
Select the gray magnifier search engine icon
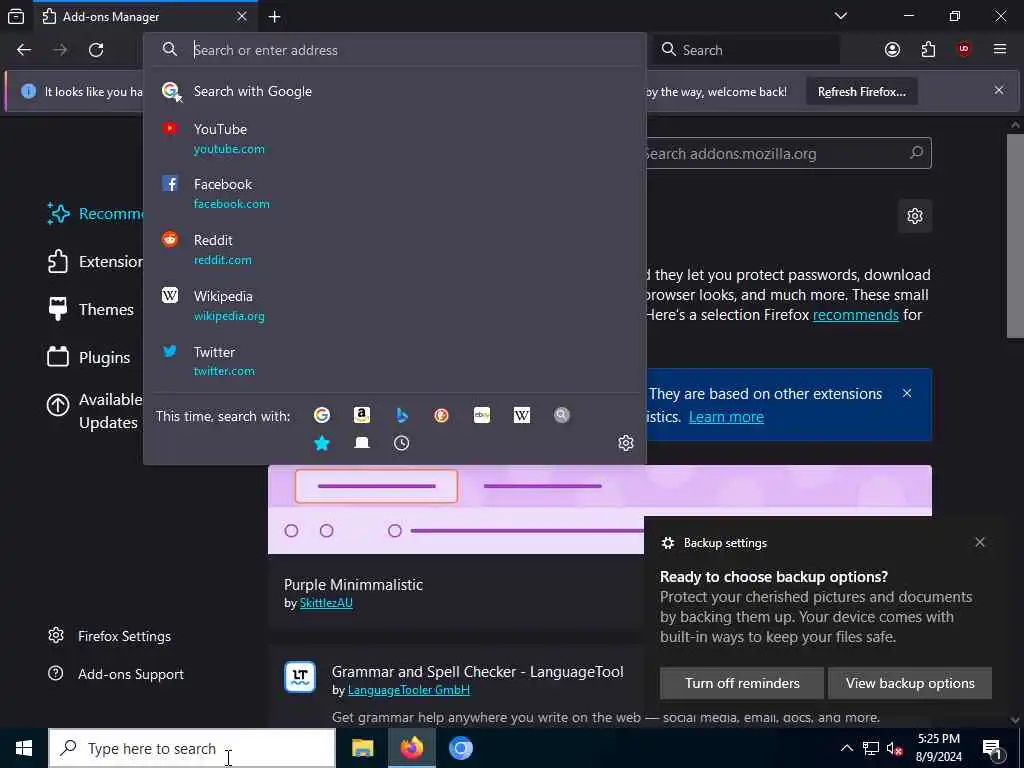(562, 415)
